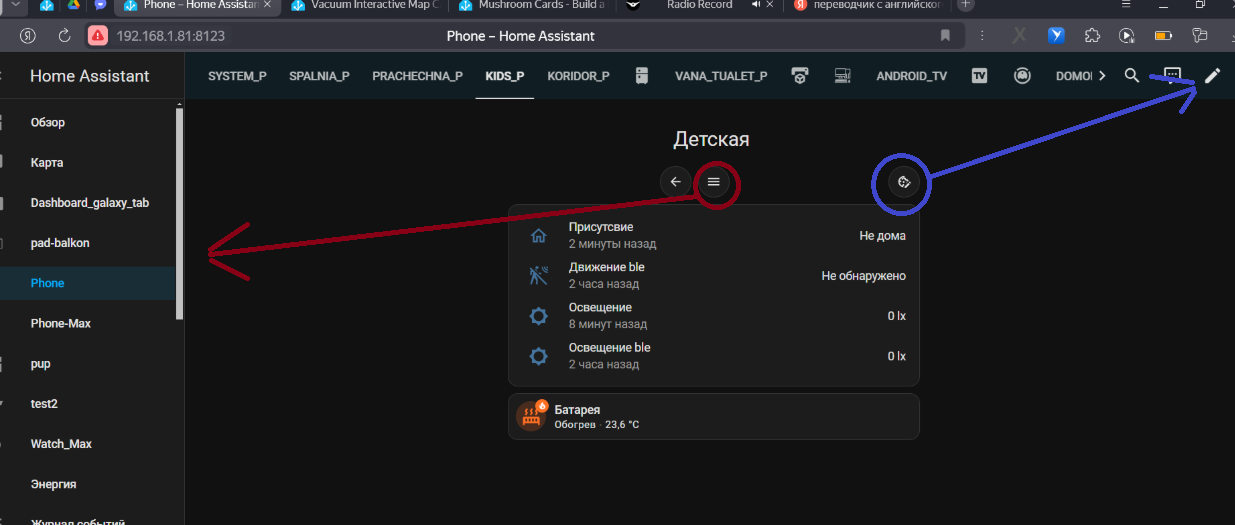1235x525 pixels.
Task: Click the pencil edit dashboard icon
Action: [x=1212, y=75]
